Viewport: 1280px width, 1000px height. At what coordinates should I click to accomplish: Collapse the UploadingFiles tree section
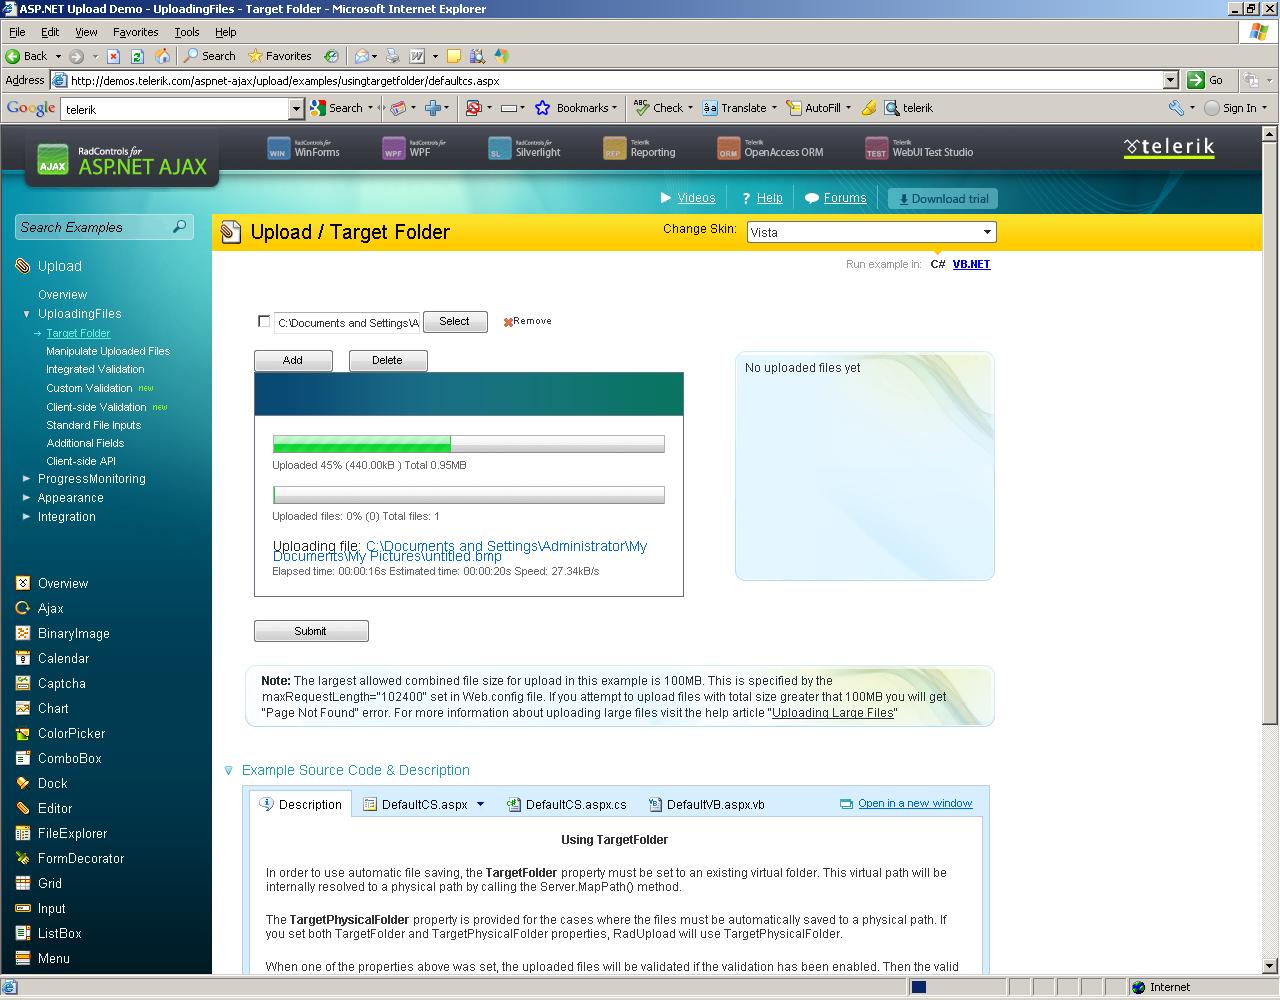tap(27, 314)
